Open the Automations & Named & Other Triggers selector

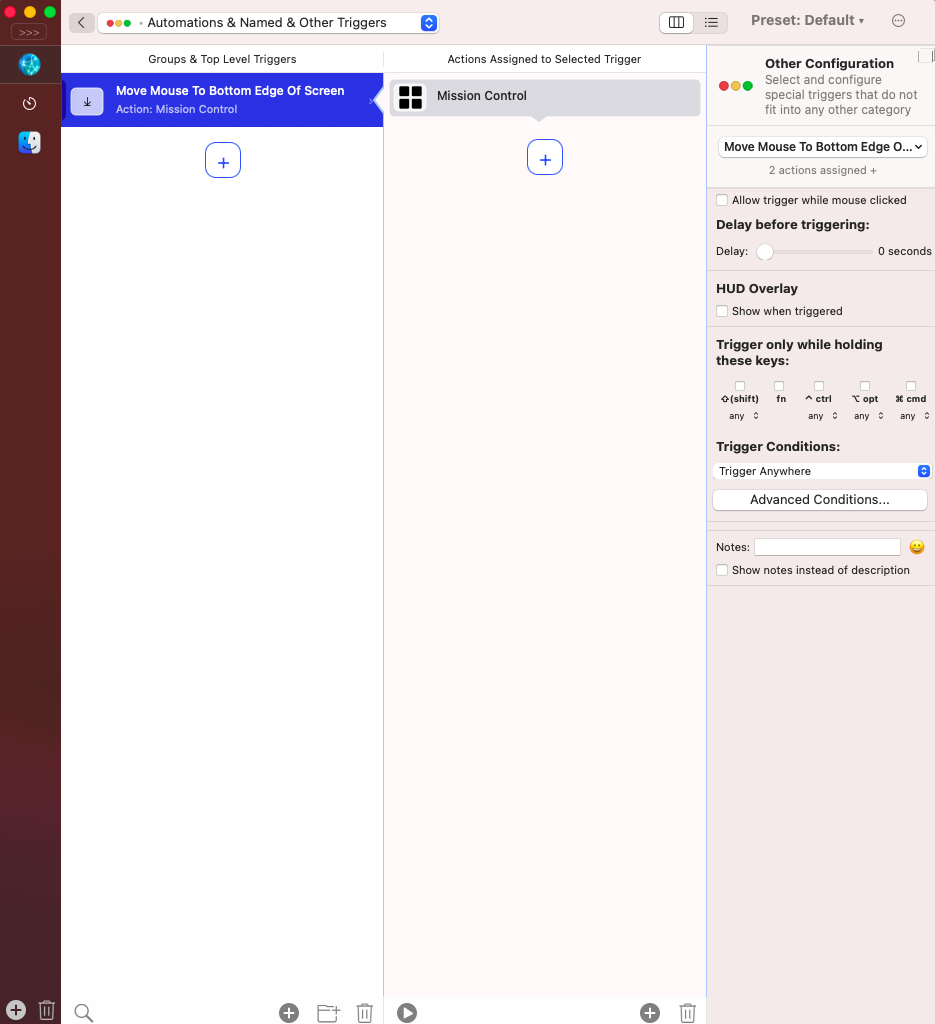point(268,23)
